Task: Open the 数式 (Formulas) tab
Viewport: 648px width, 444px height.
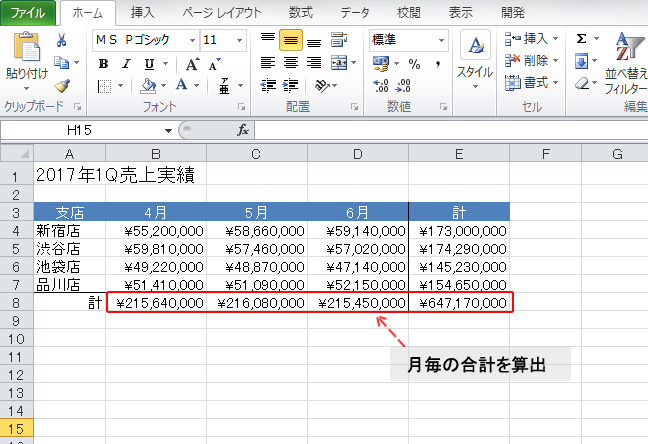Action: click(300, 13)
